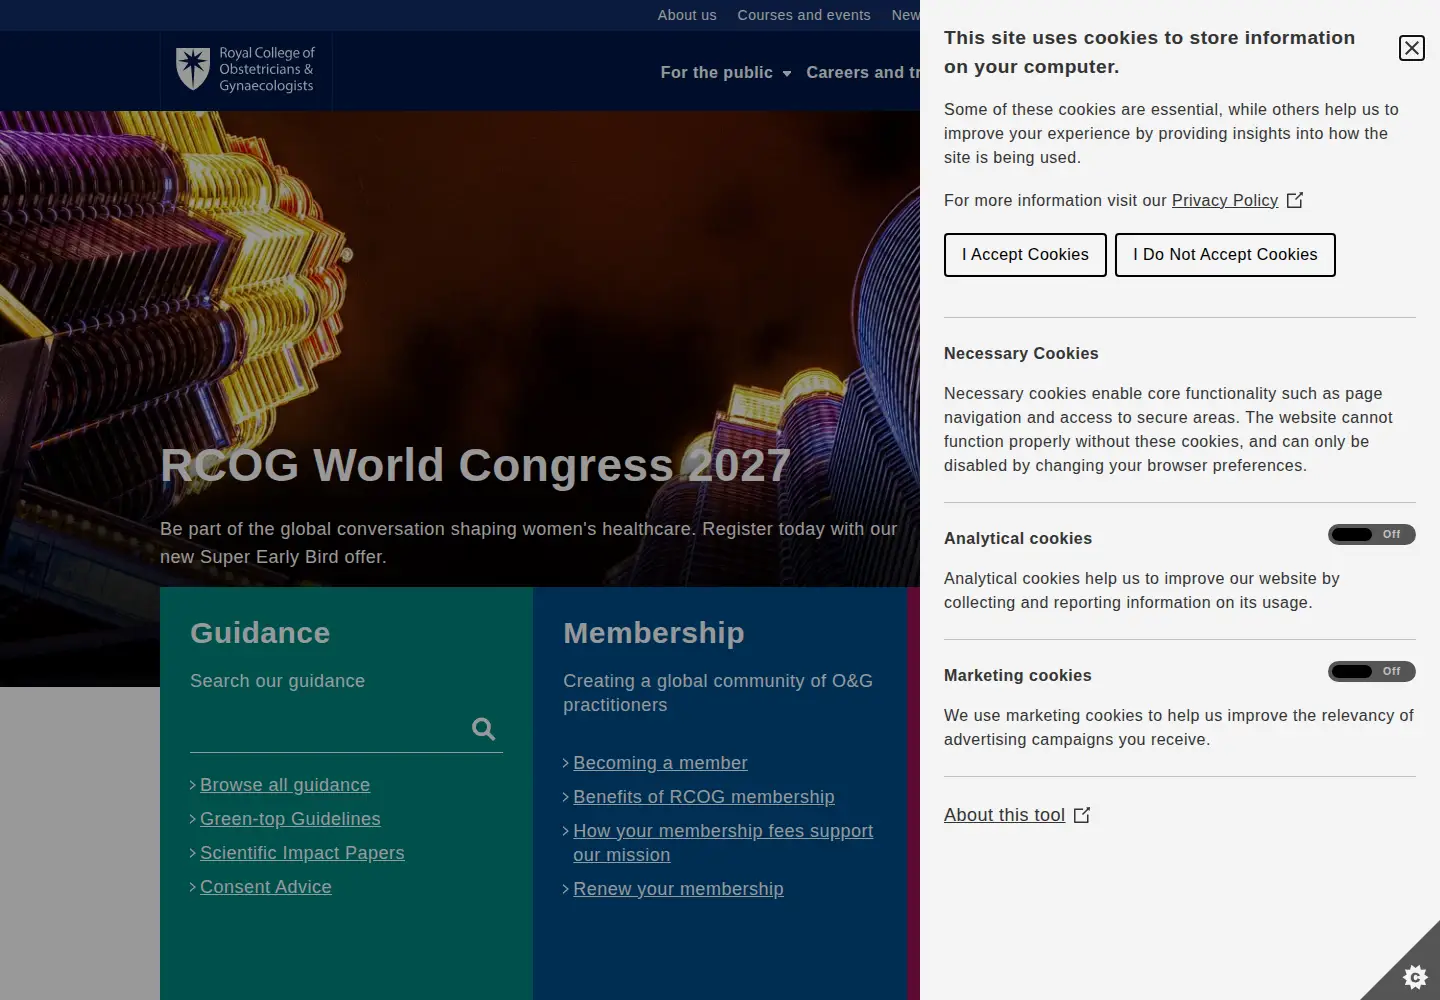Expand the For the public dropdown arrow
The image size is (1440, 1000).
(787, 73)
